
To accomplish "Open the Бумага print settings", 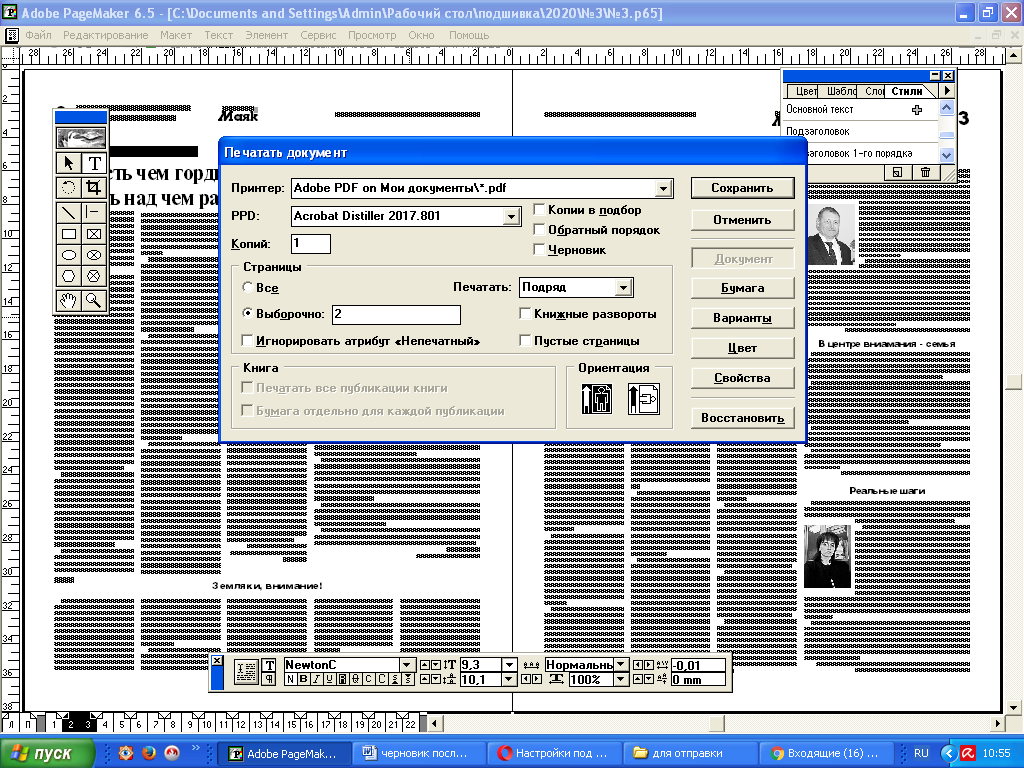I will click(x=743, y=288).
